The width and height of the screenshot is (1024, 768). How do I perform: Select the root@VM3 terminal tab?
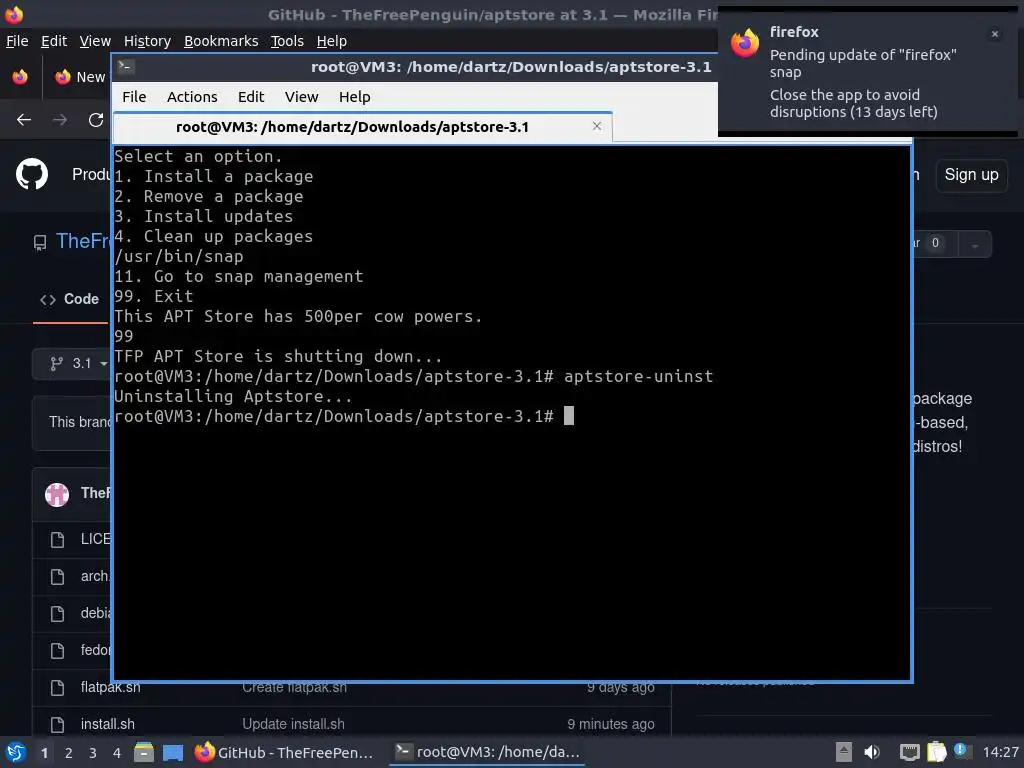pos(362,127)
